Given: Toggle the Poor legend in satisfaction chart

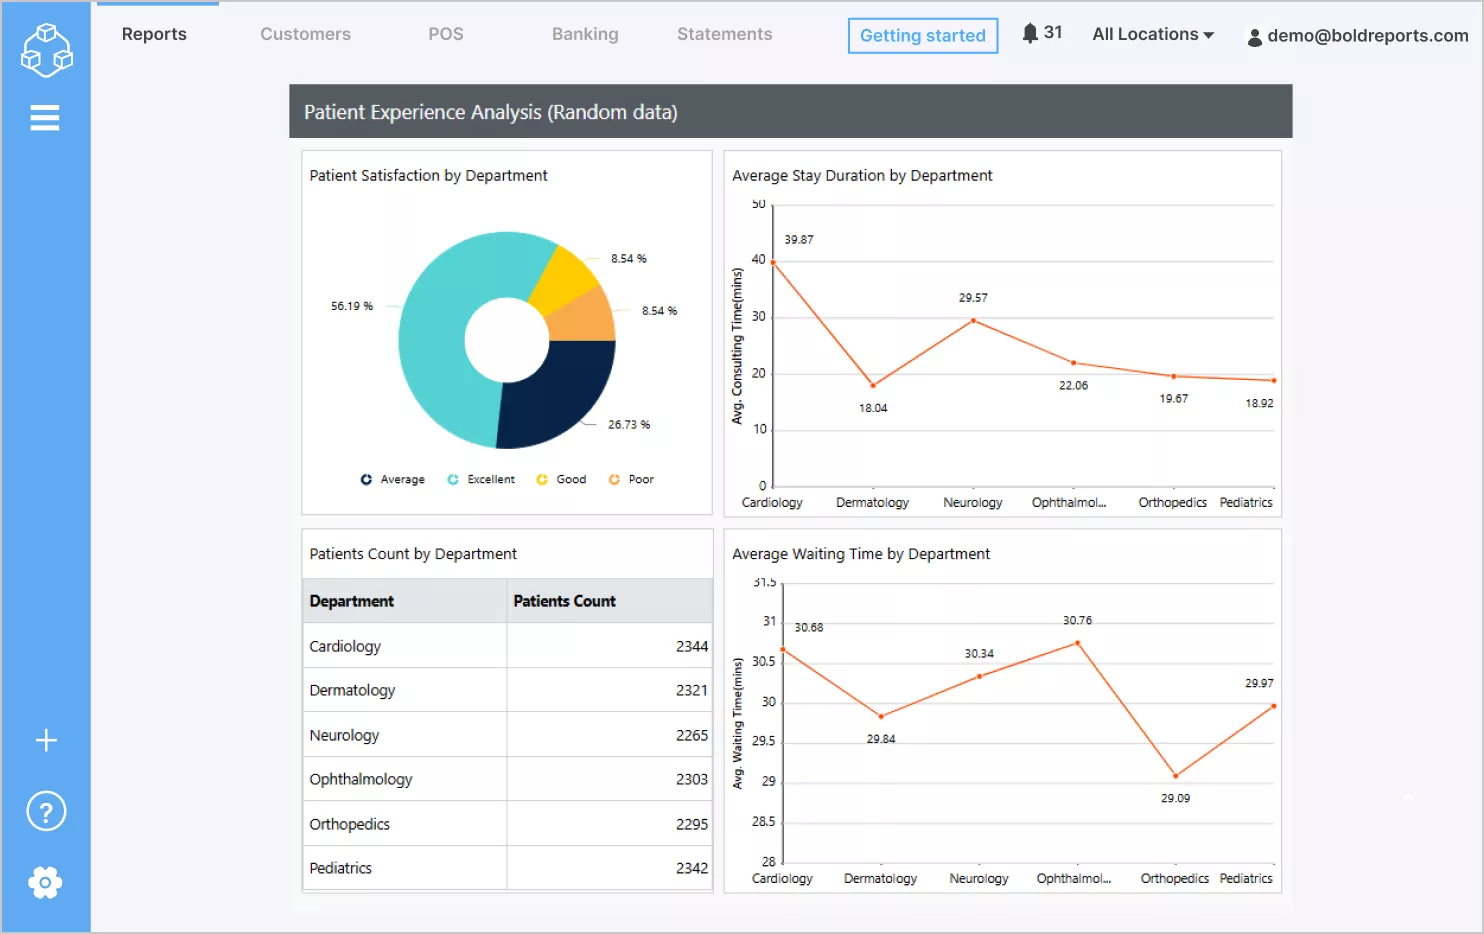Looking at the screenshot, I should 631,479.
